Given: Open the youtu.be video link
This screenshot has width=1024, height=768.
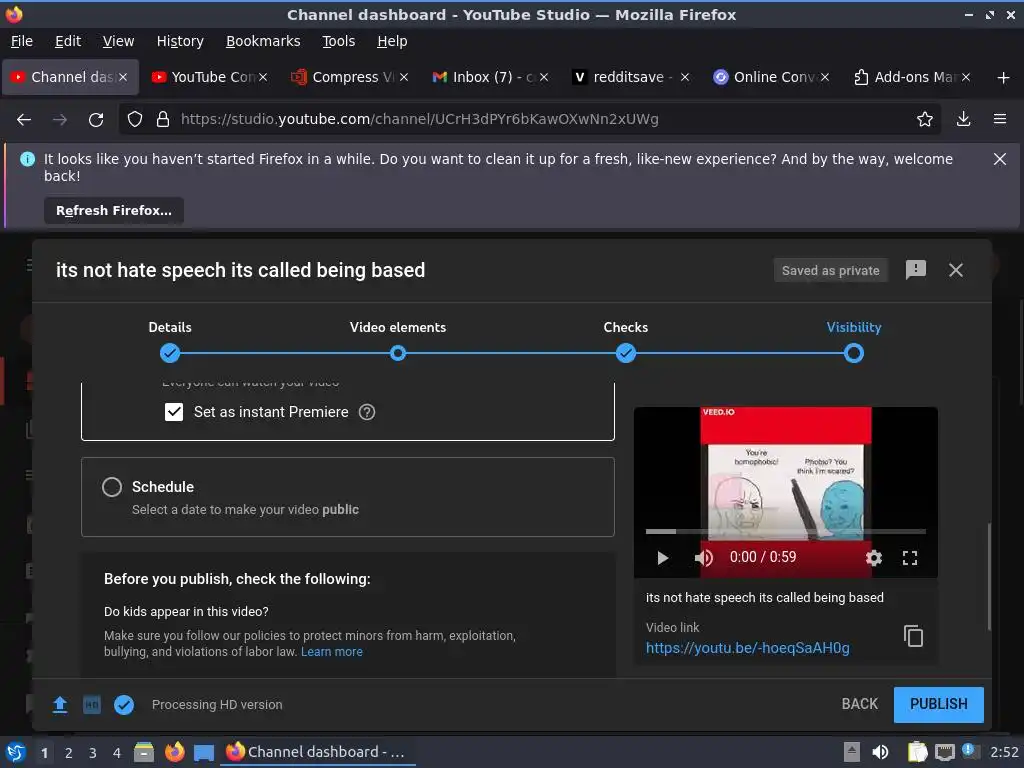Looking at the screenshot, I should click(x=748, y=648).
